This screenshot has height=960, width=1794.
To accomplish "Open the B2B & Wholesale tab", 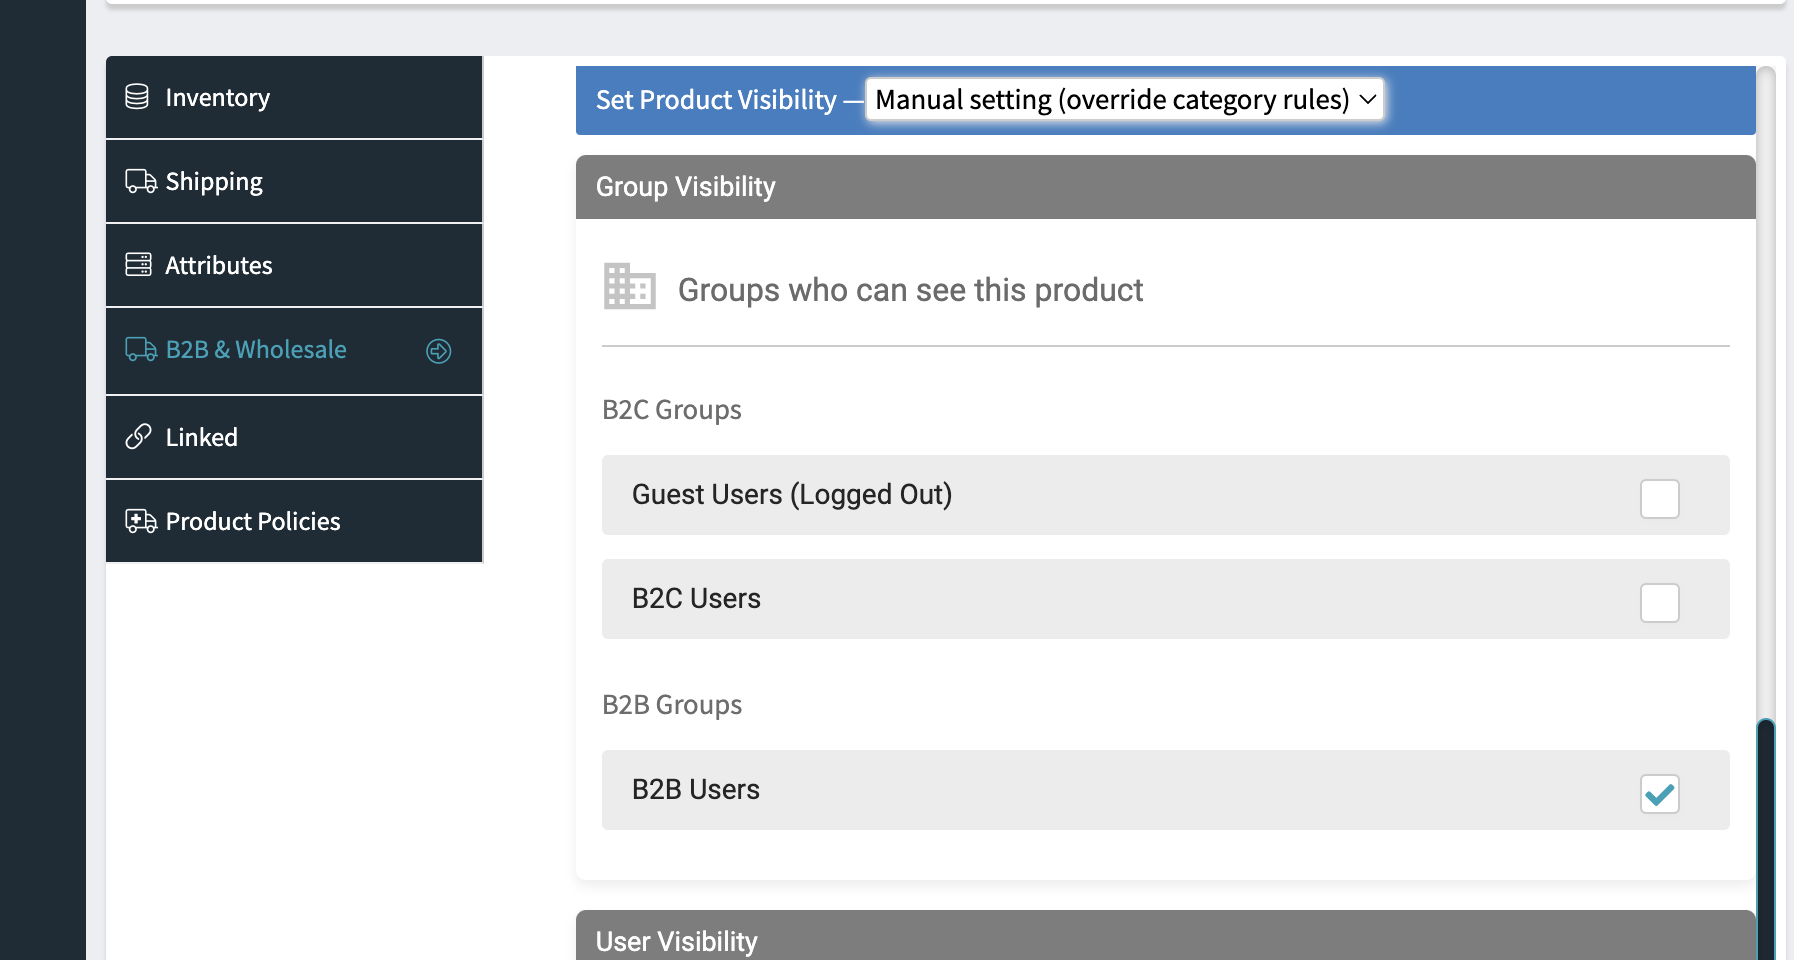I will coord(294,351).
